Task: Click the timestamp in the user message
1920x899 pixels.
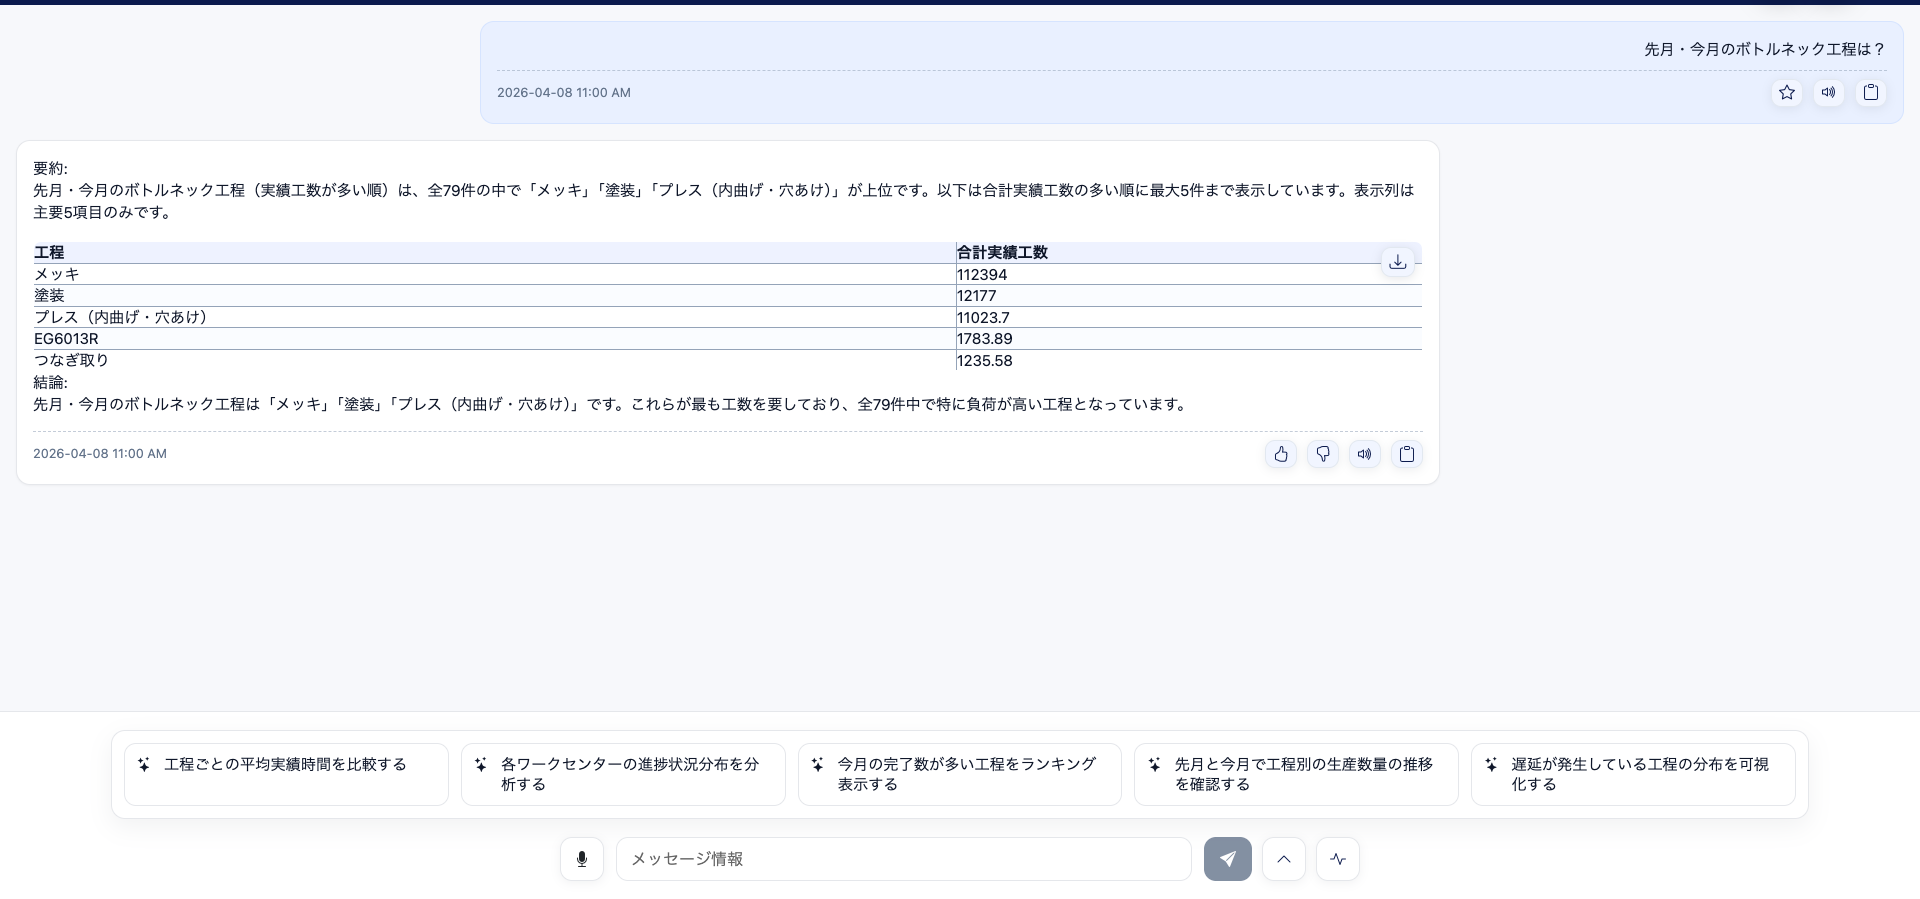Action: point(564,93)
